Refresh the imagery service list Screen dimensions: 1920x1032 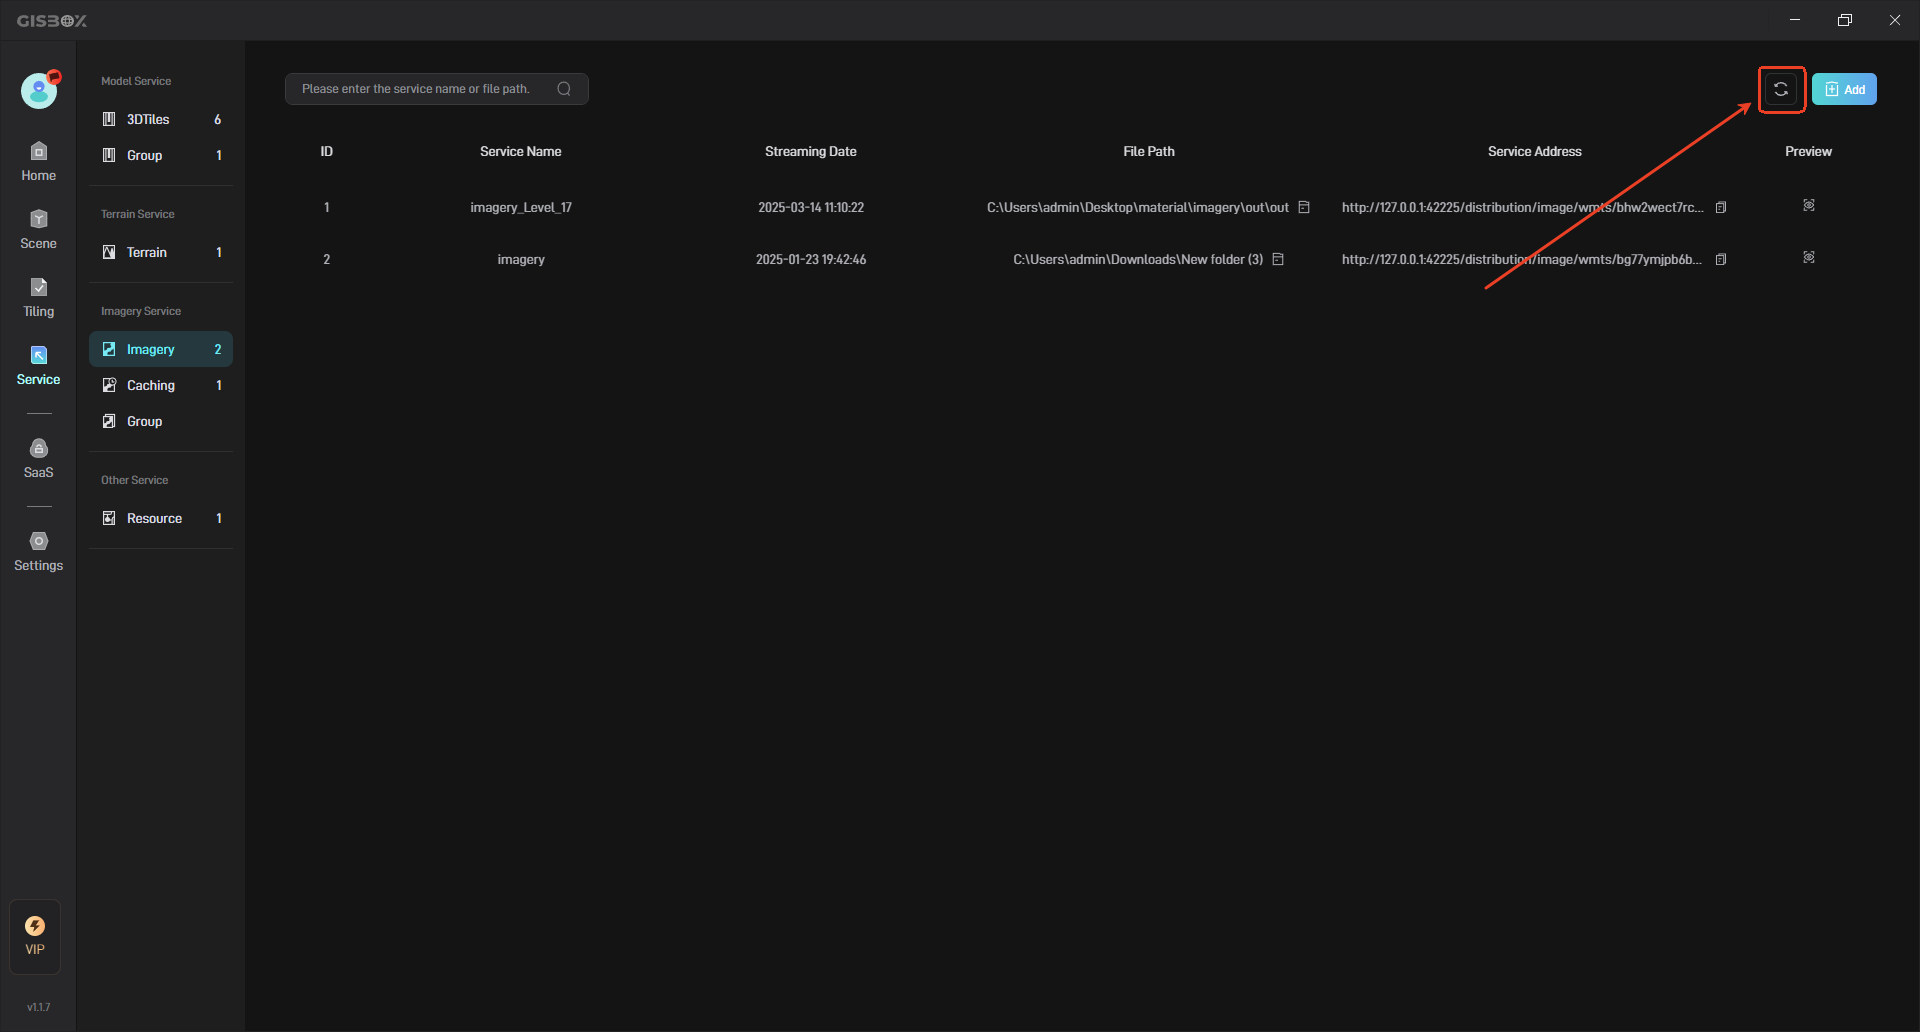click(1781, 89)
